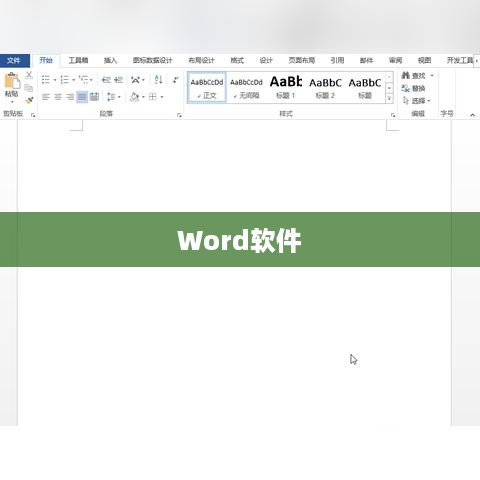
Task: Open the 查找 find dropdown arrow
Action: [432, 76]
